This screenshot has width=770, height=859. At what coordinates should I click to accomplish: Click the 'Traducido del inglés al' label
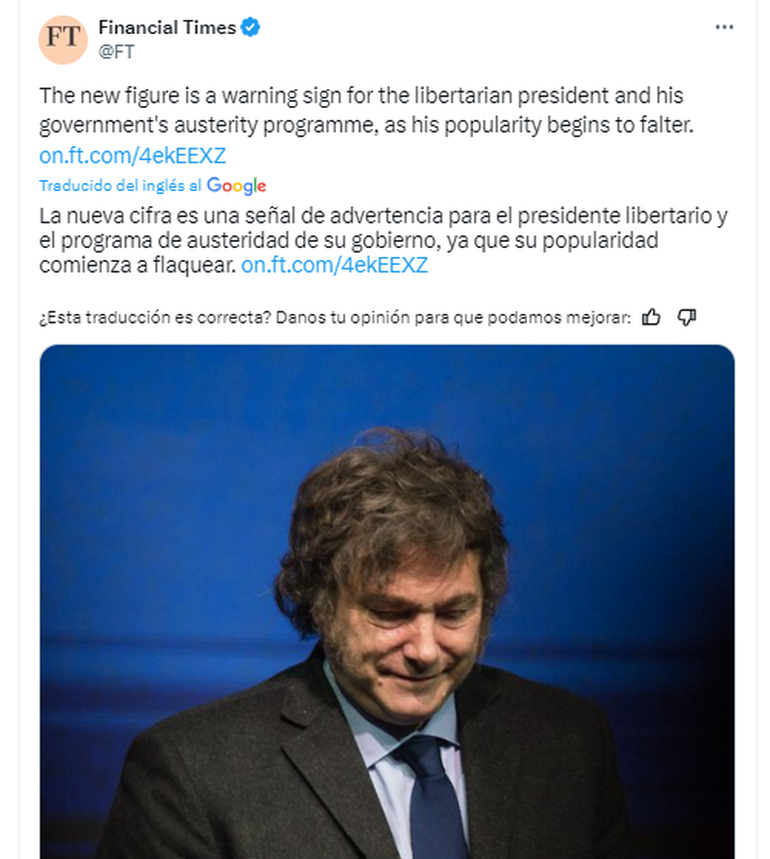[x=121, y=186]
